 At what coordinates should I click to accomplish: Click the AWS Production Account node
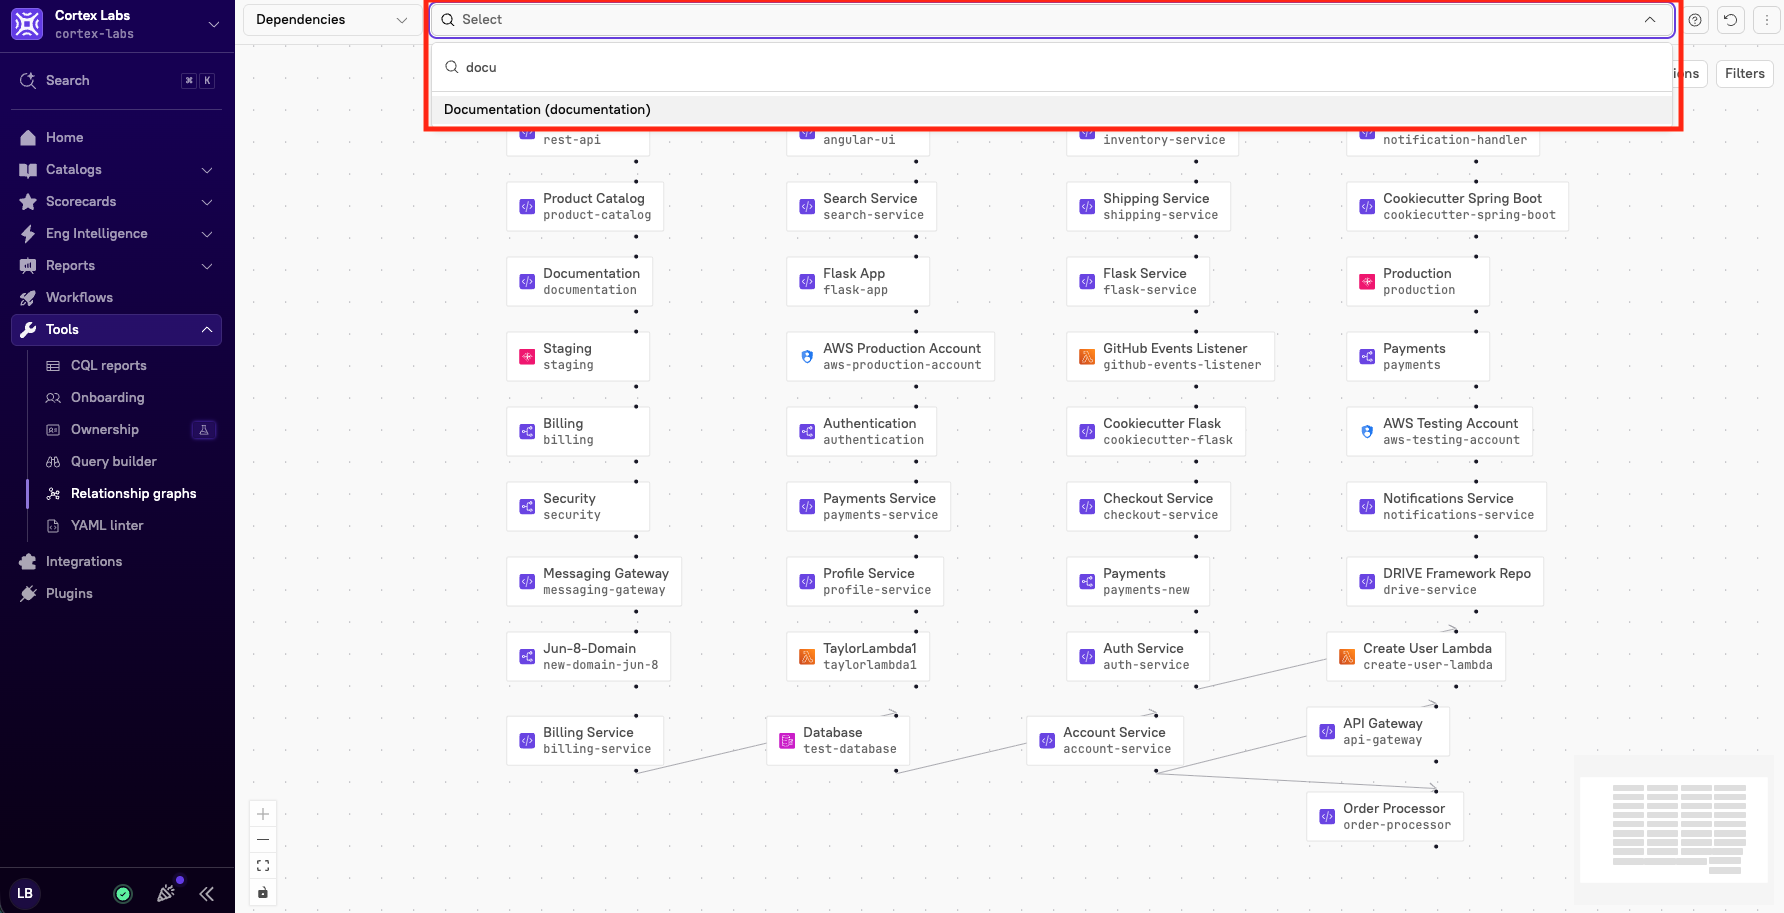[890, 356]
